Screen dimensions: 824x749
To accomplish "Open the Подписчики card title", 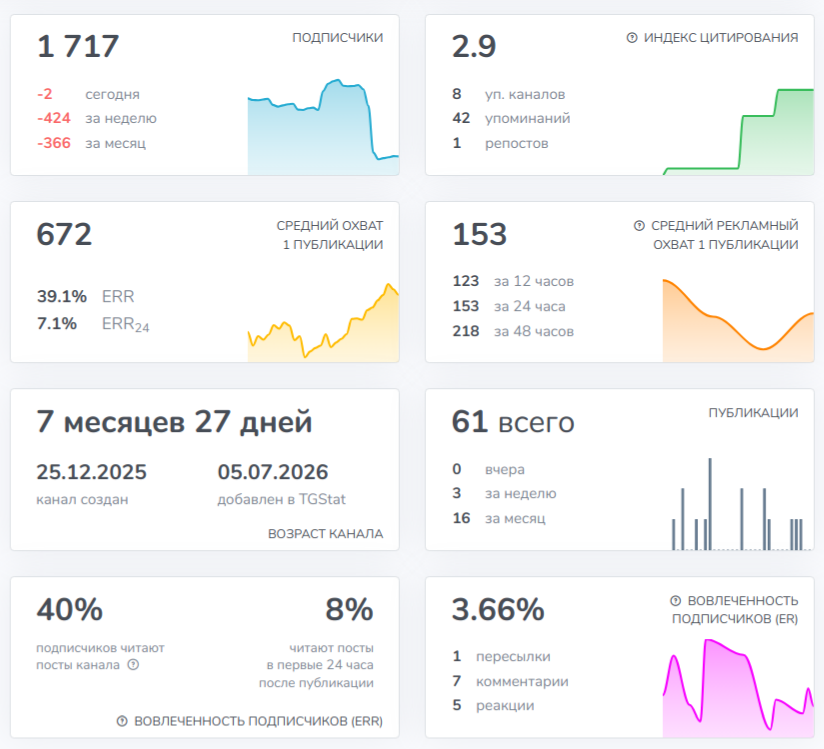I will 337,37.
